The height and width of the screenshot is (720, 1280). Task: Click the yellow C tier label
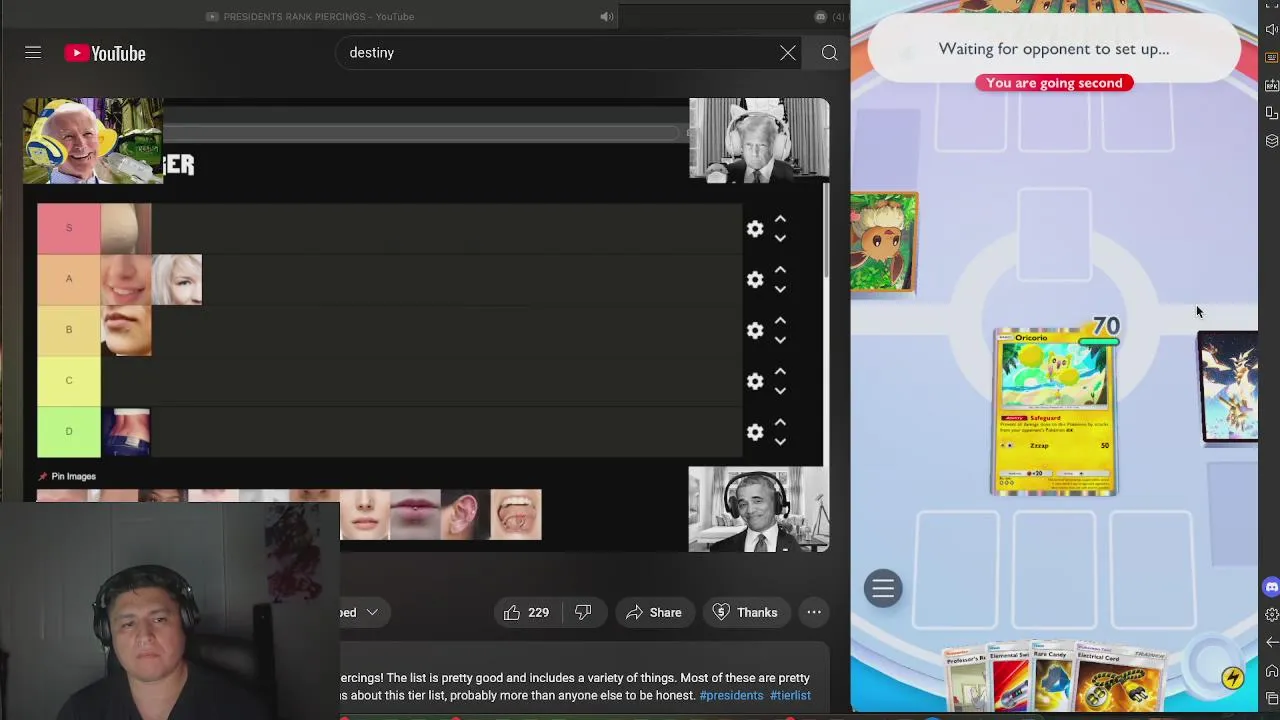[69, 381]
